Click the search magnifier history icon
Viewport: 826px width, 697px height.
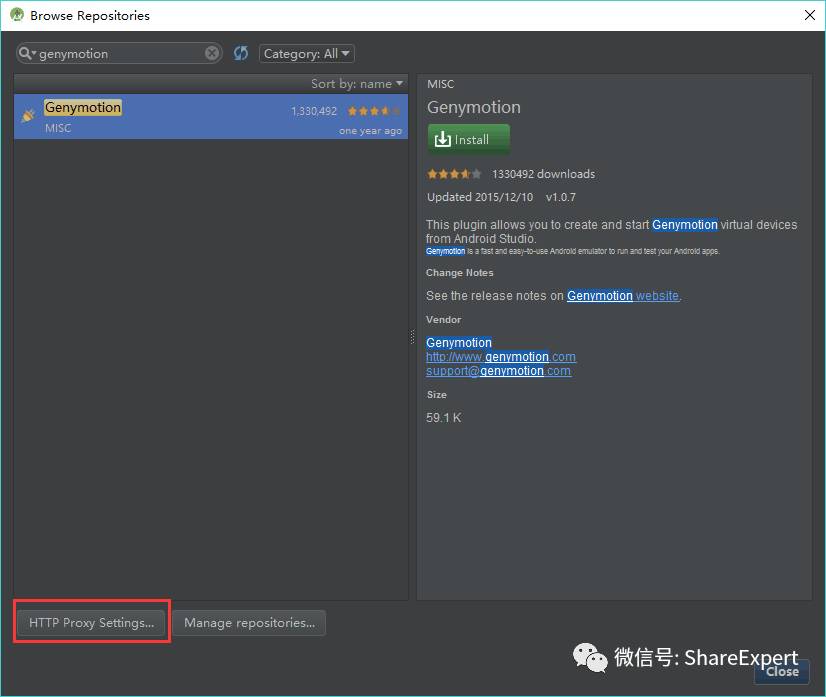pos(26,53)
